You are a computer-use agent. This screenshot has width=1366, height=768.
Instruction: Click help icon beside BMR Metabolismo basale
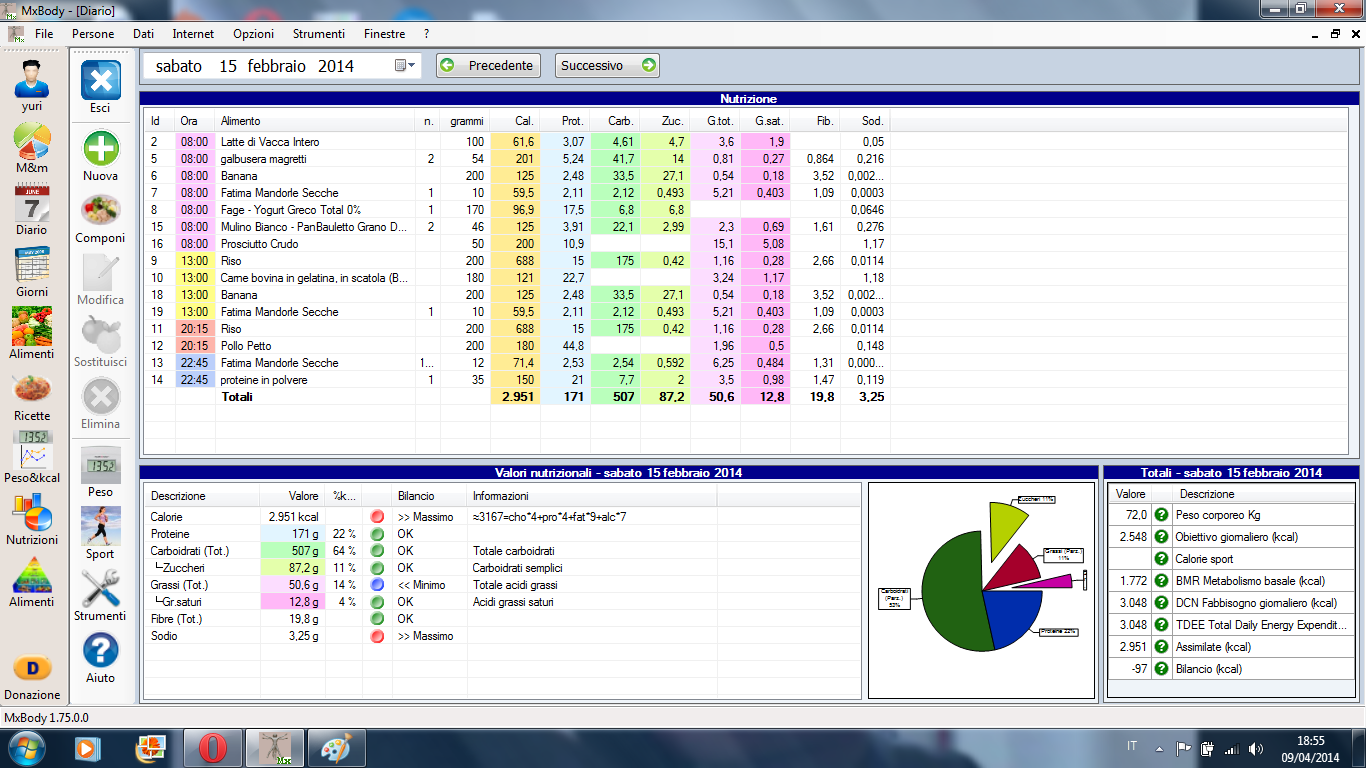[1161, 581]
